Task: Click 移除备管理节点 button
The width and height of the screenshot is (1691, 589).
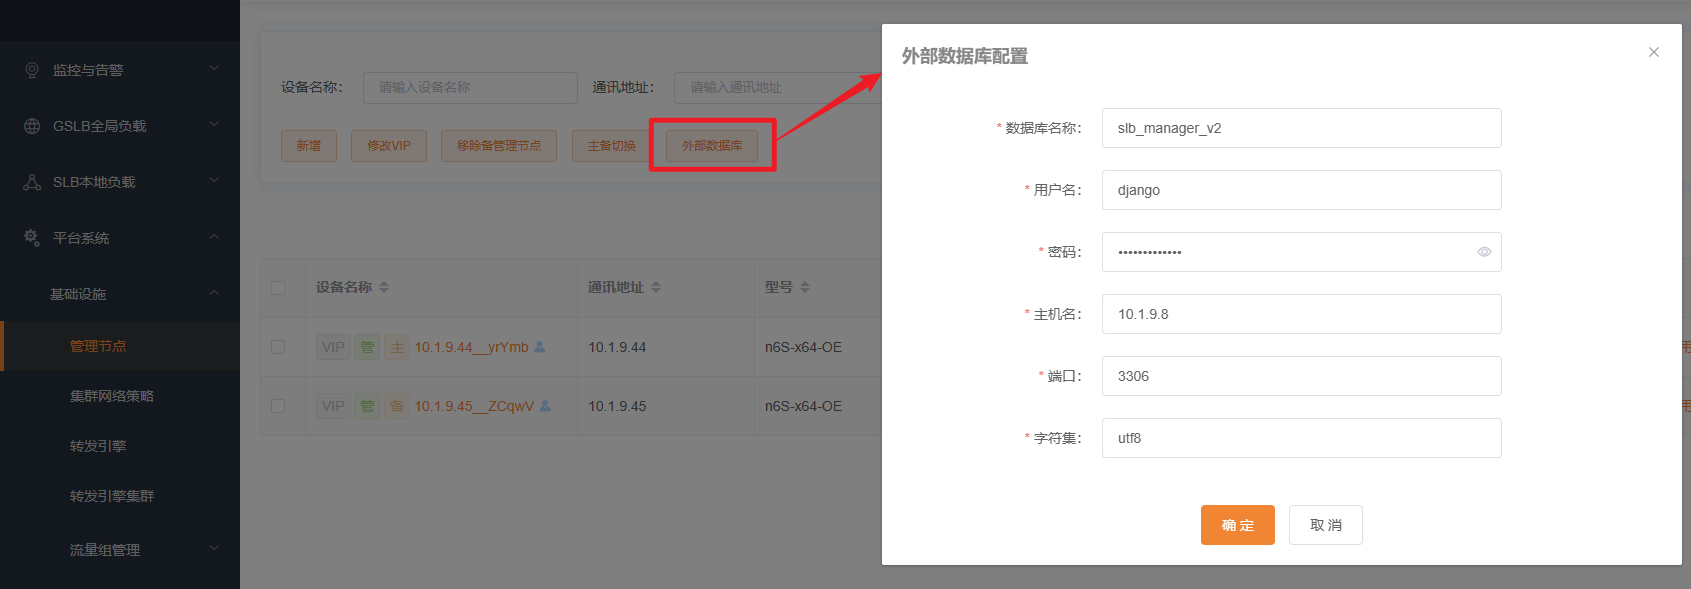Action: [x=499, y=146]
